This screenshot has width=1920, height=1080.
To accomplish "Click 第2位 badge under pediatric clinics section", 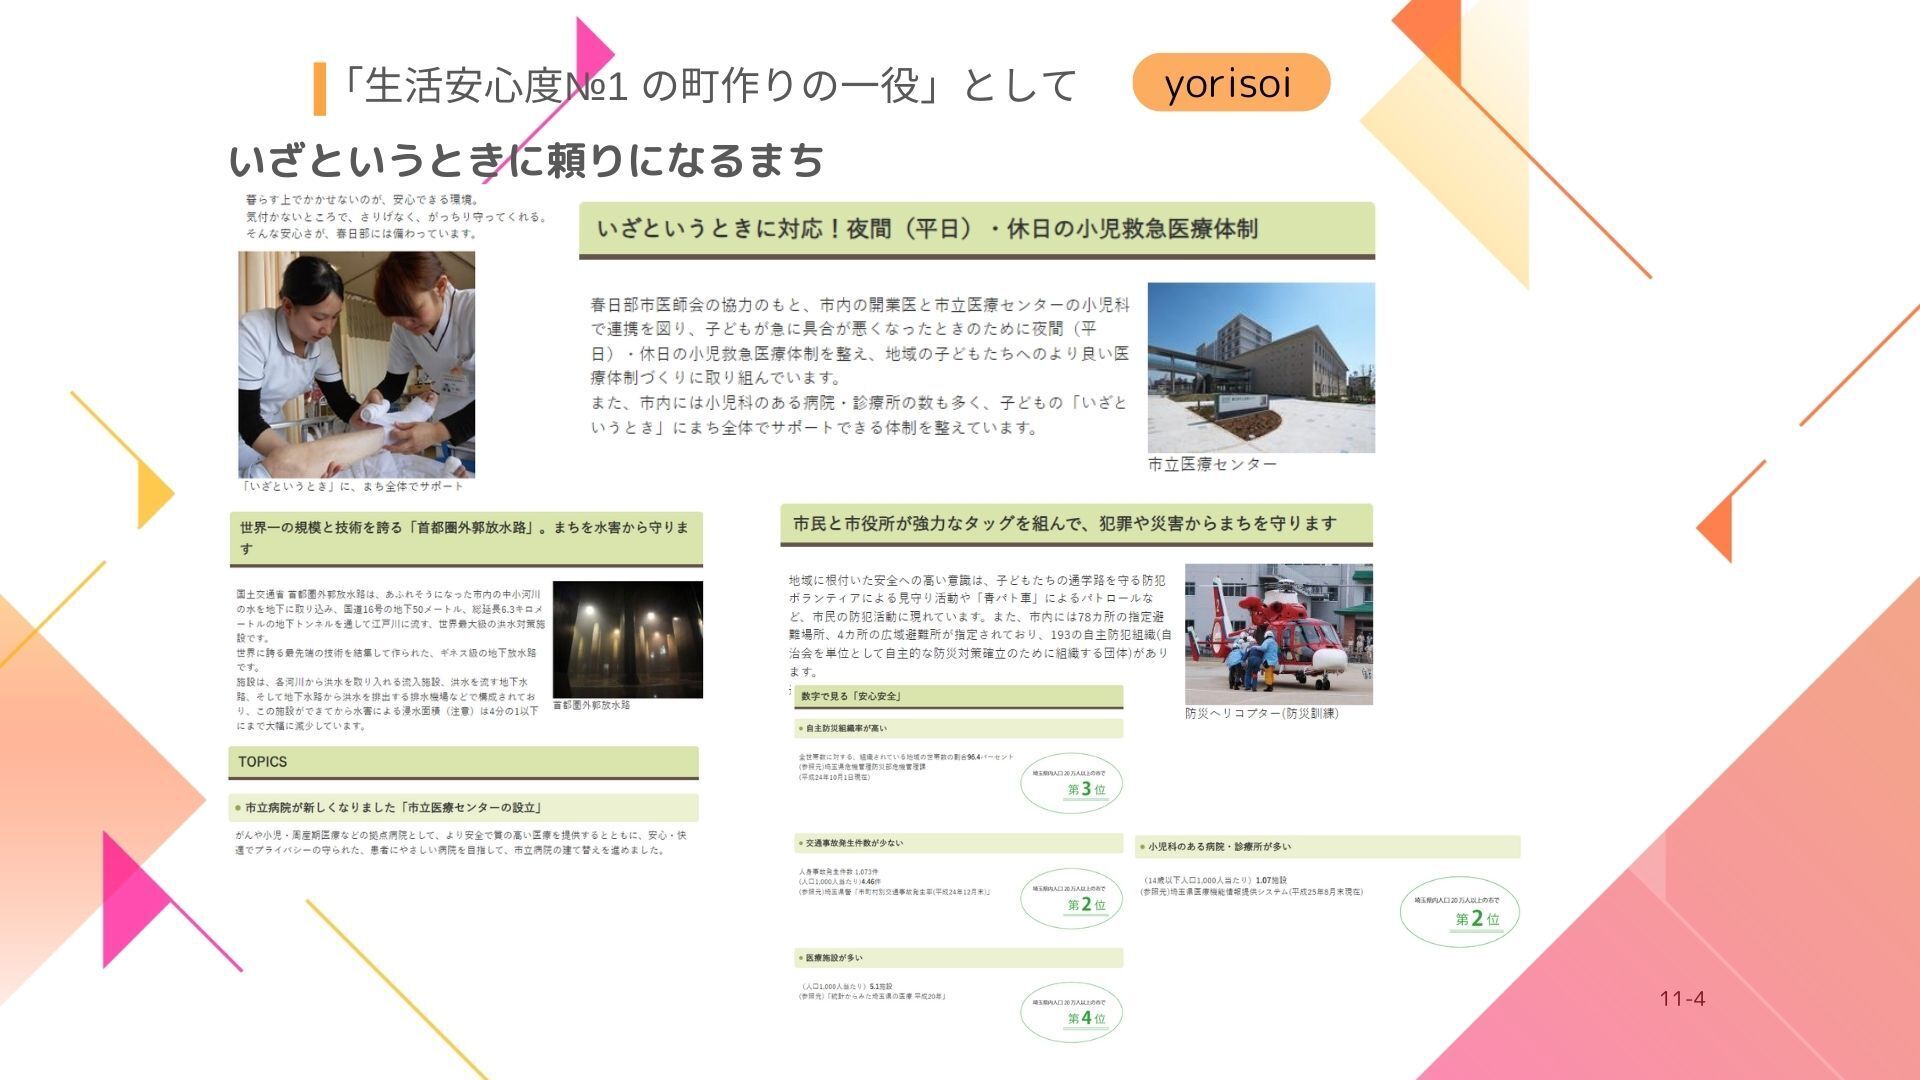I will [x=1459, y=911].
